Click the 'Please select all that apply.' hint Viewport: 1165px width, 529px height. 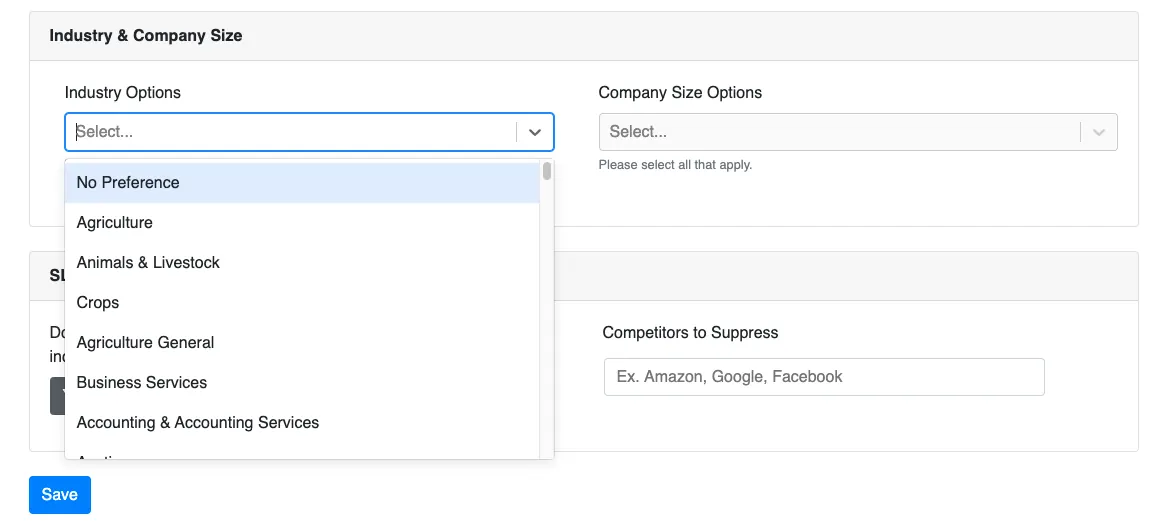[675, 165]
